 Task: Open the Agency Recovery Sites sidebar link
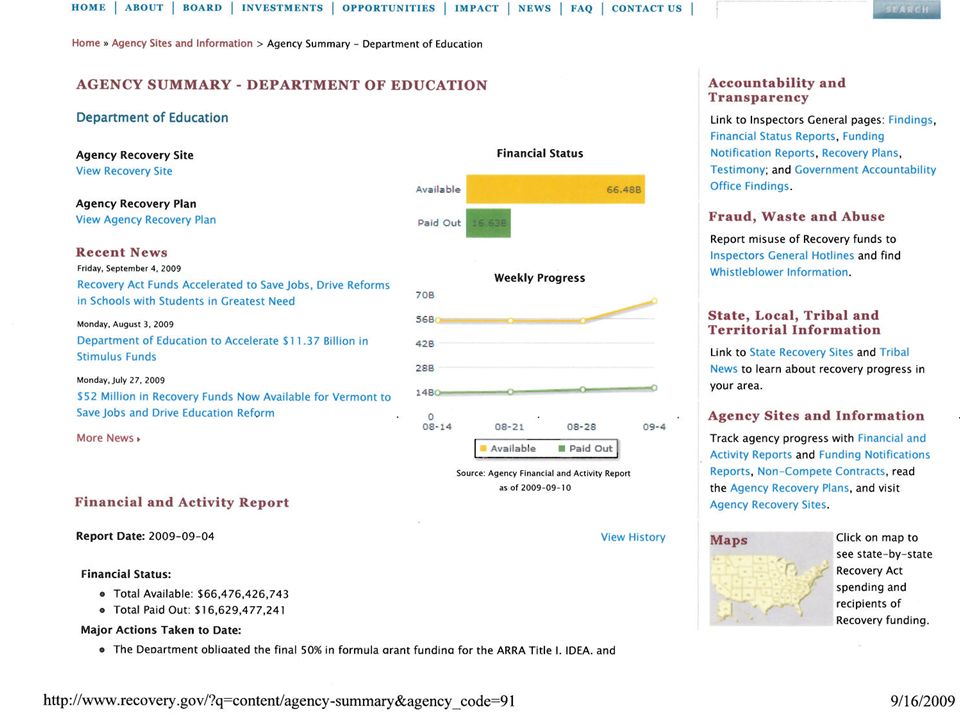(x=768, y=504)
